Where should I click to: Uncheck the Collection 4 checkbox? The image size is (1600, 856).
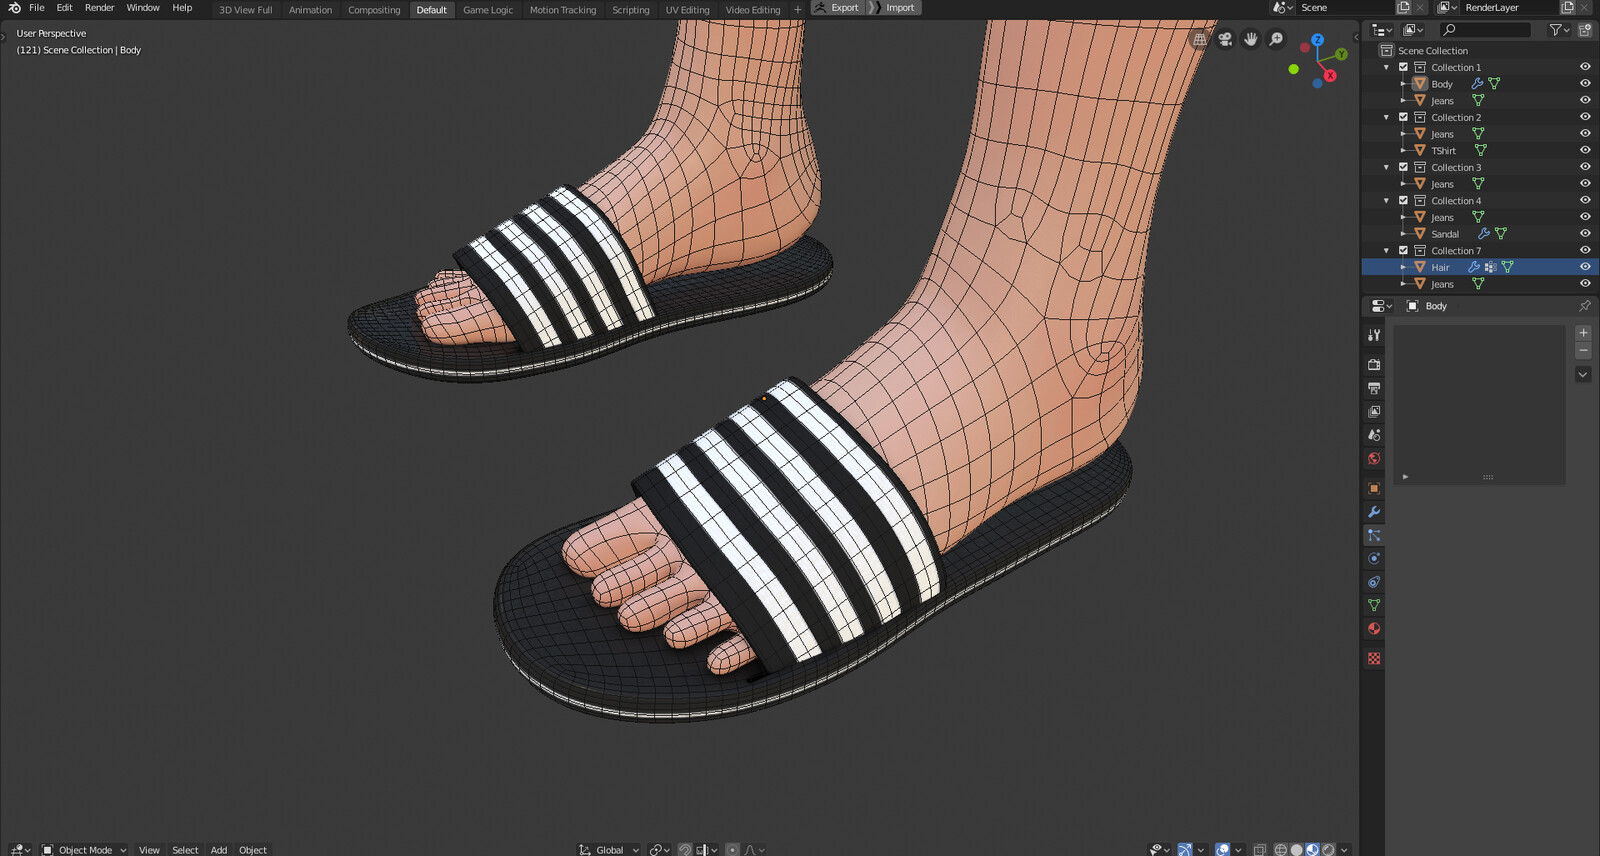tap(1403, 200)
